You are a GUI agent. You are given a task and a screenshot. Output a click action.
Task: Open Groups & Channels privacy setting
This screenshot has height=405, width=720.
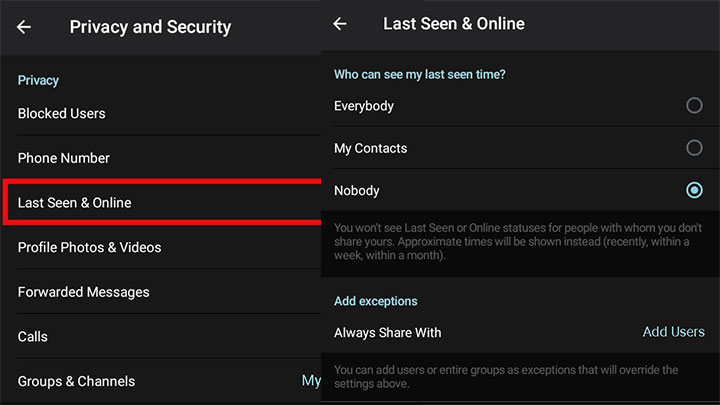(x=161, y=381)
